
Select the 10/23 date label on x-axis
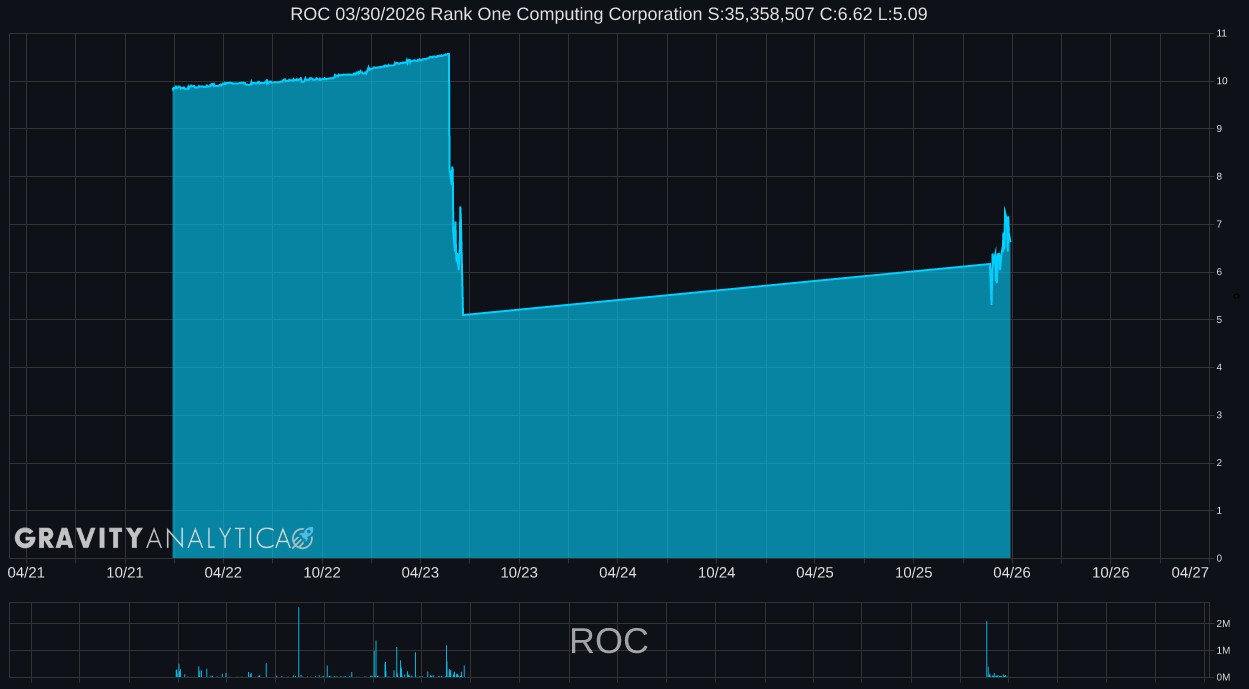click(x=519, y=572)
